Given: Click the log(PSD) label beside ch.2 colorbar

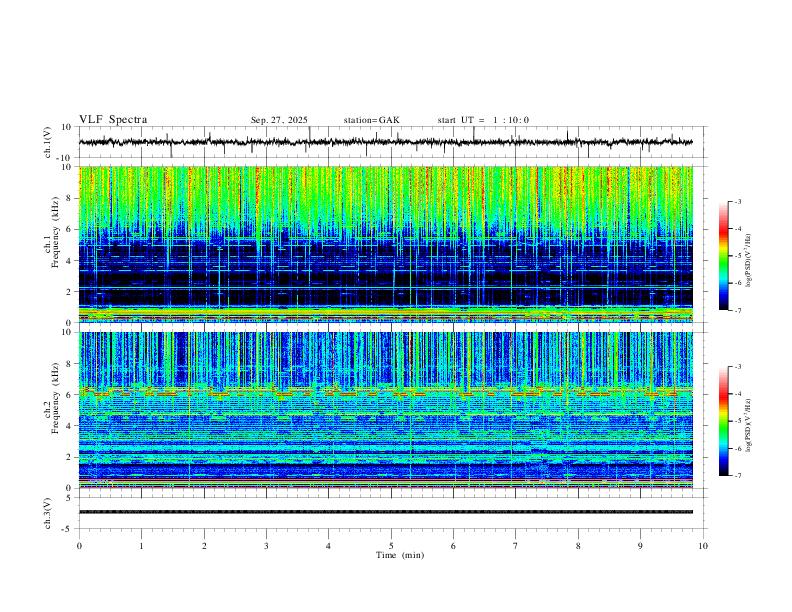Looking at the screenshot, I should point(749,425).
